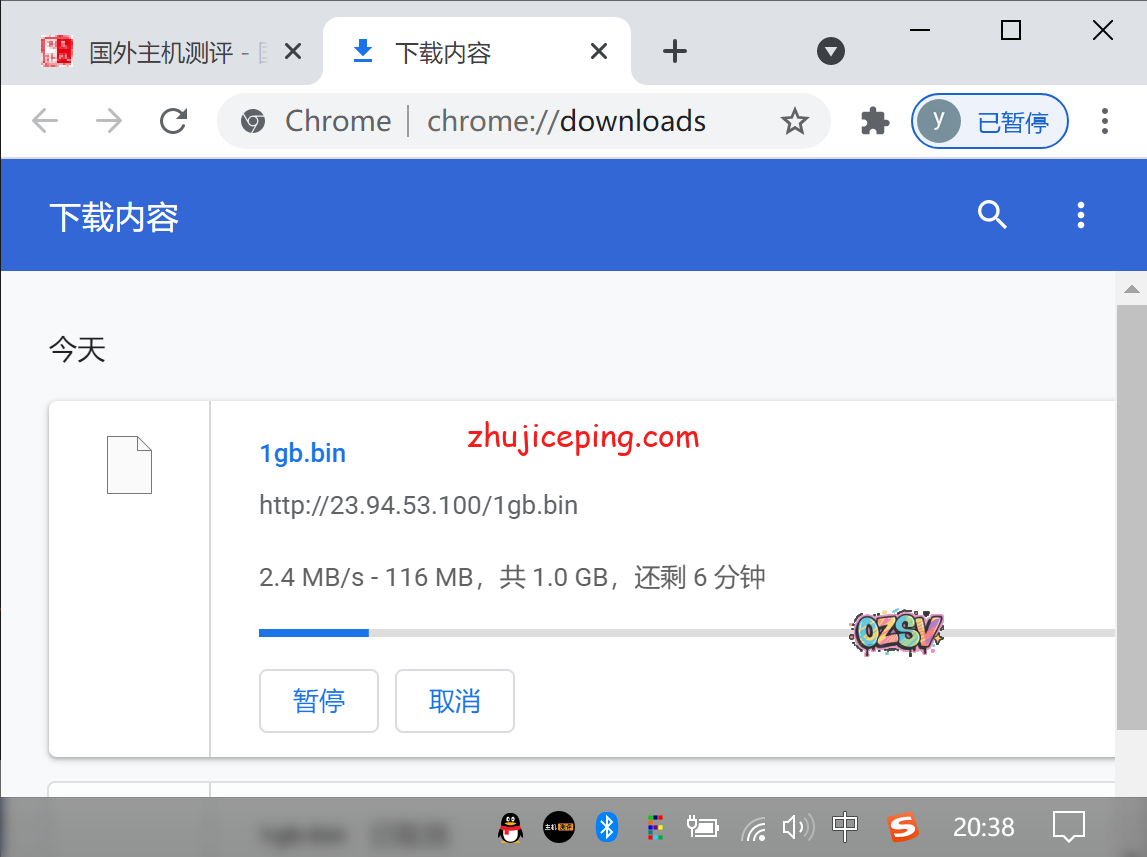Reload the current page

174,121
